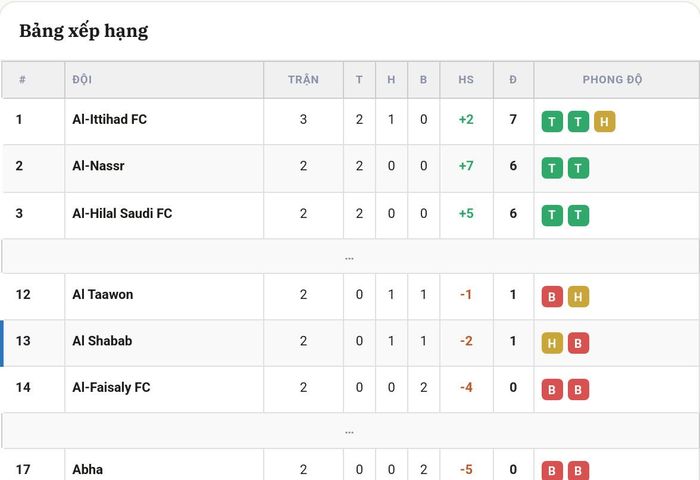Image resolution: width=700 pixels, height=480 pixels.
Task: Expand hidden rows between Al-Hilal and Al Taawon
Action: click(350, 257)
